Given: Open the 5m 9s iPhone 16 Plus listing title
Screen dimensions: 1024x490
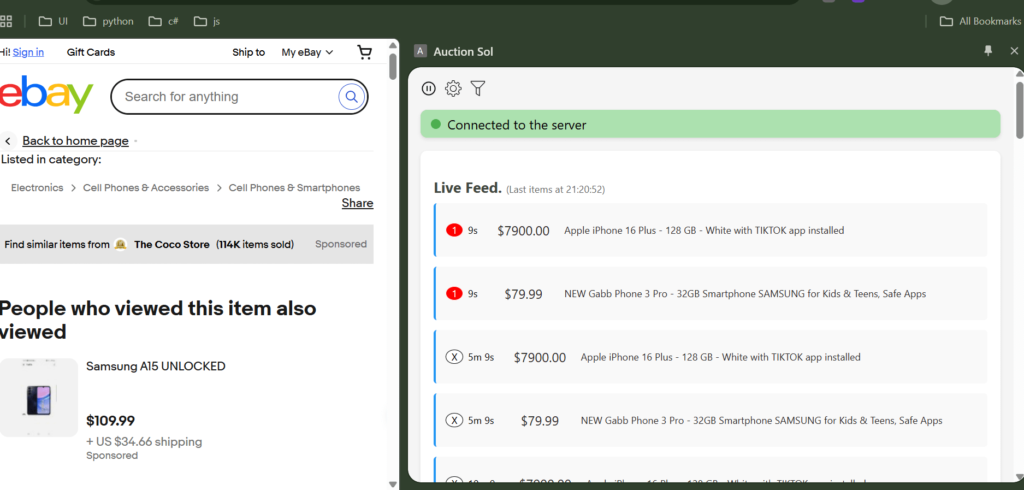Looking at the screenshot, I should coord(720,357).
